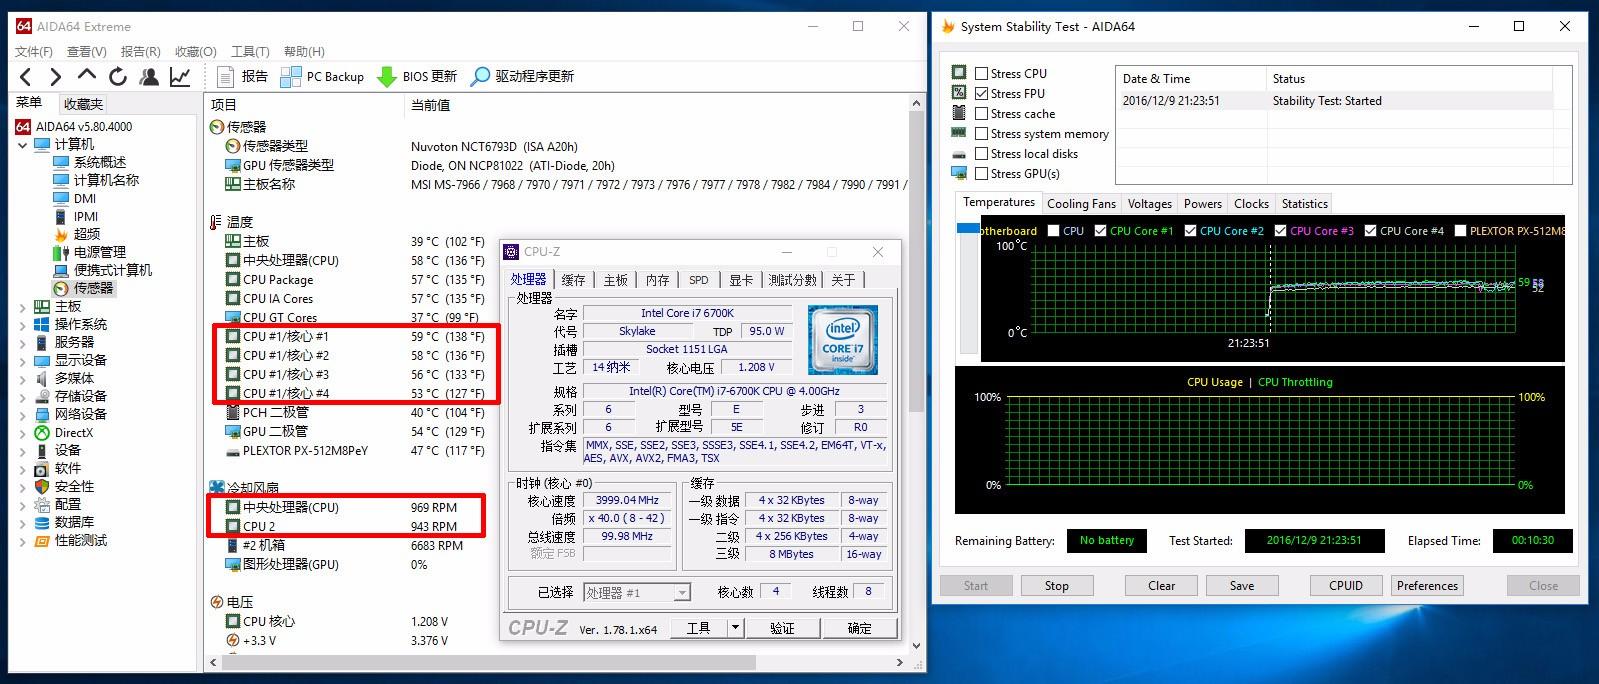Switch to the Cooling Fans tab
The width and height of the screenshot is (1599, 684).
tap(1081, 203)
